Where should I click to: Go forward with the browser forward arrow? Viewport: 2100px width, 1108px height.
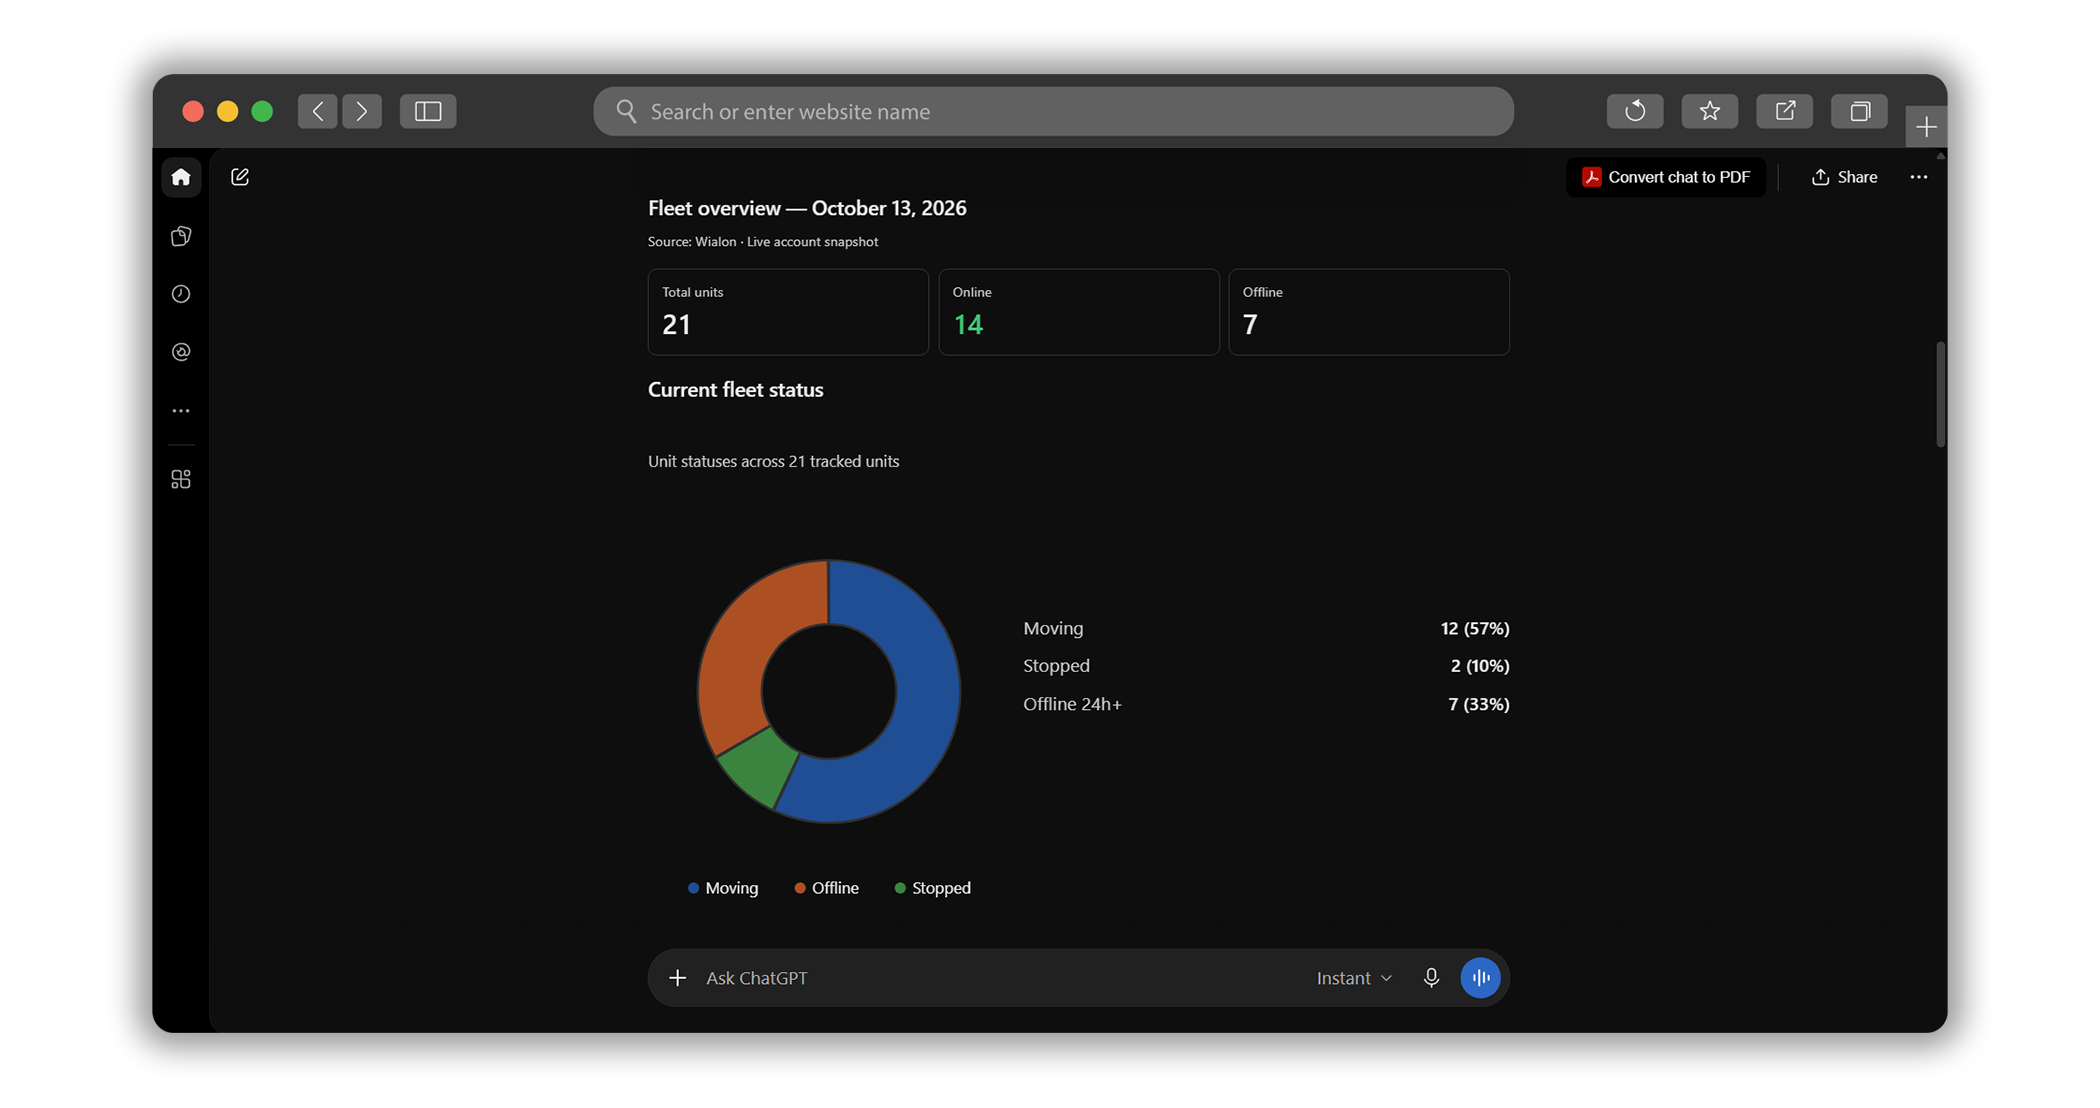click(x=362, y=111)
